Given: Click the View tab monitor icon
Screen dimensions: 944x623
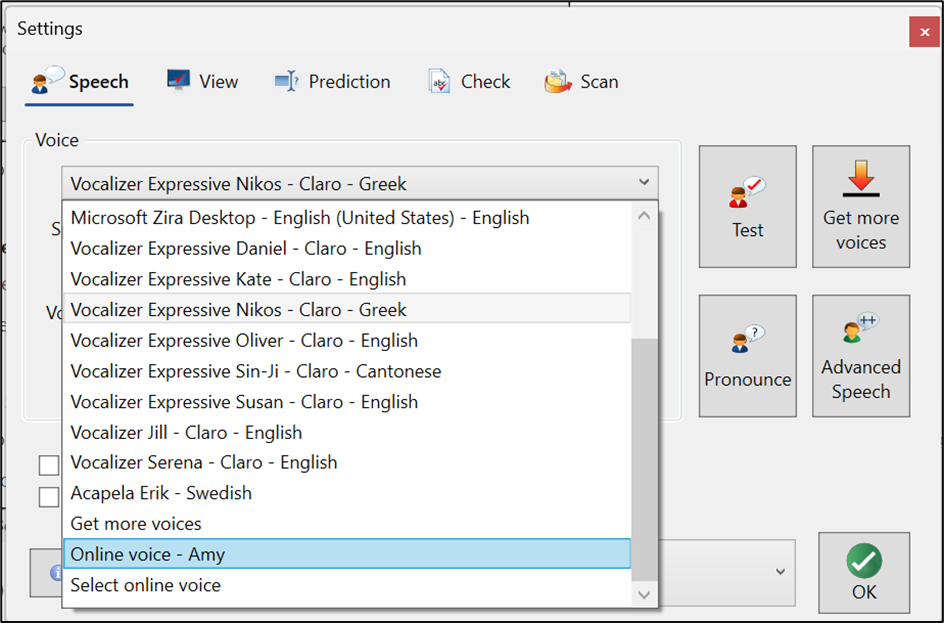Looking at the screenshot, I should 178,80.
